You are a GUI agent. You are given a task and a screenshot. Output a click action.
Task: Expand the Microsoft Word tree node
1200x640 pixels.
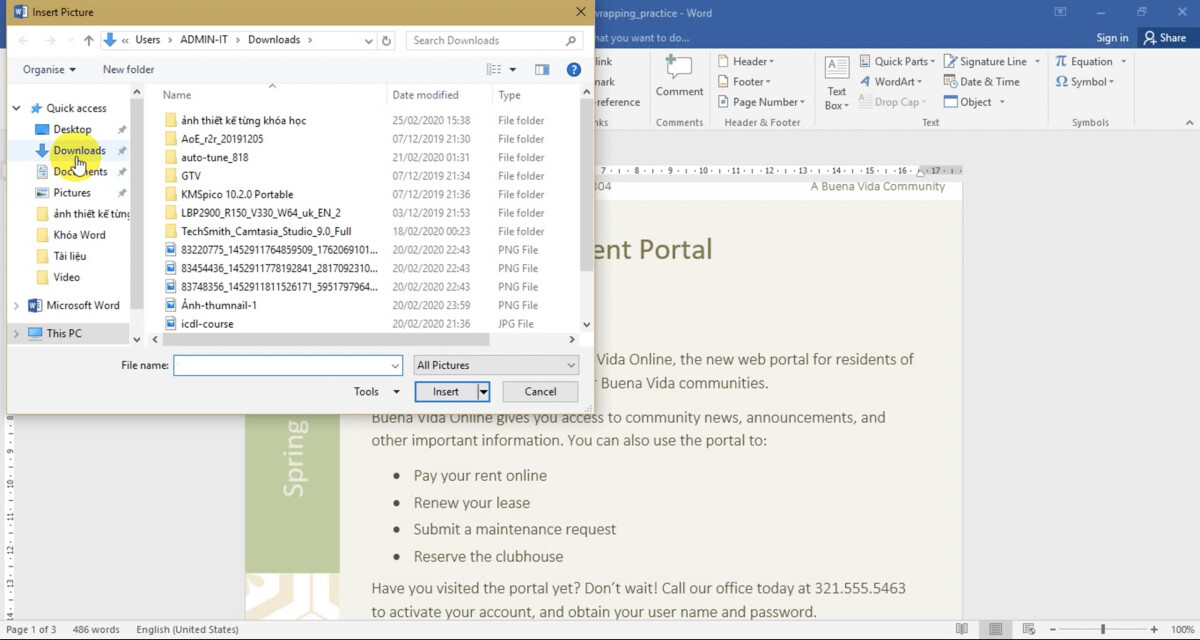16,306
